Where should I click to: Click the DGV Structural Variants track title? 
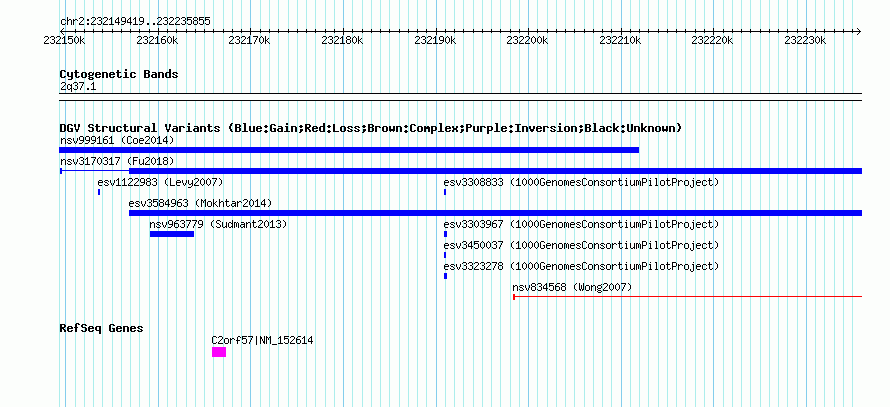click(x=371, y=128)
